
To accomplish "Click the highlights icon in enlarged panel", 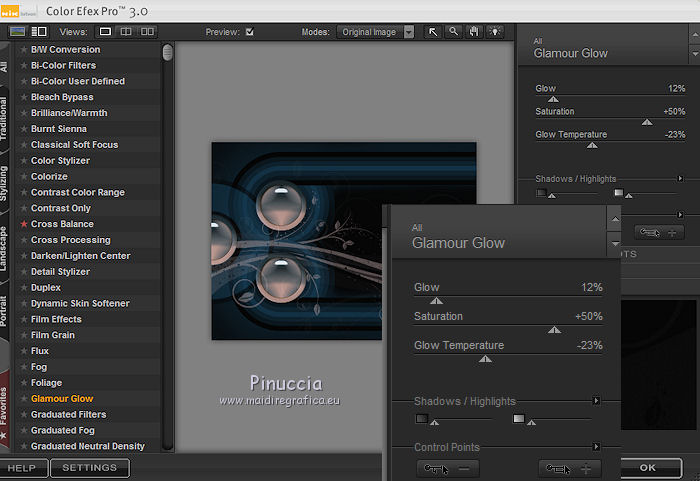I will [x=519, y=418].
